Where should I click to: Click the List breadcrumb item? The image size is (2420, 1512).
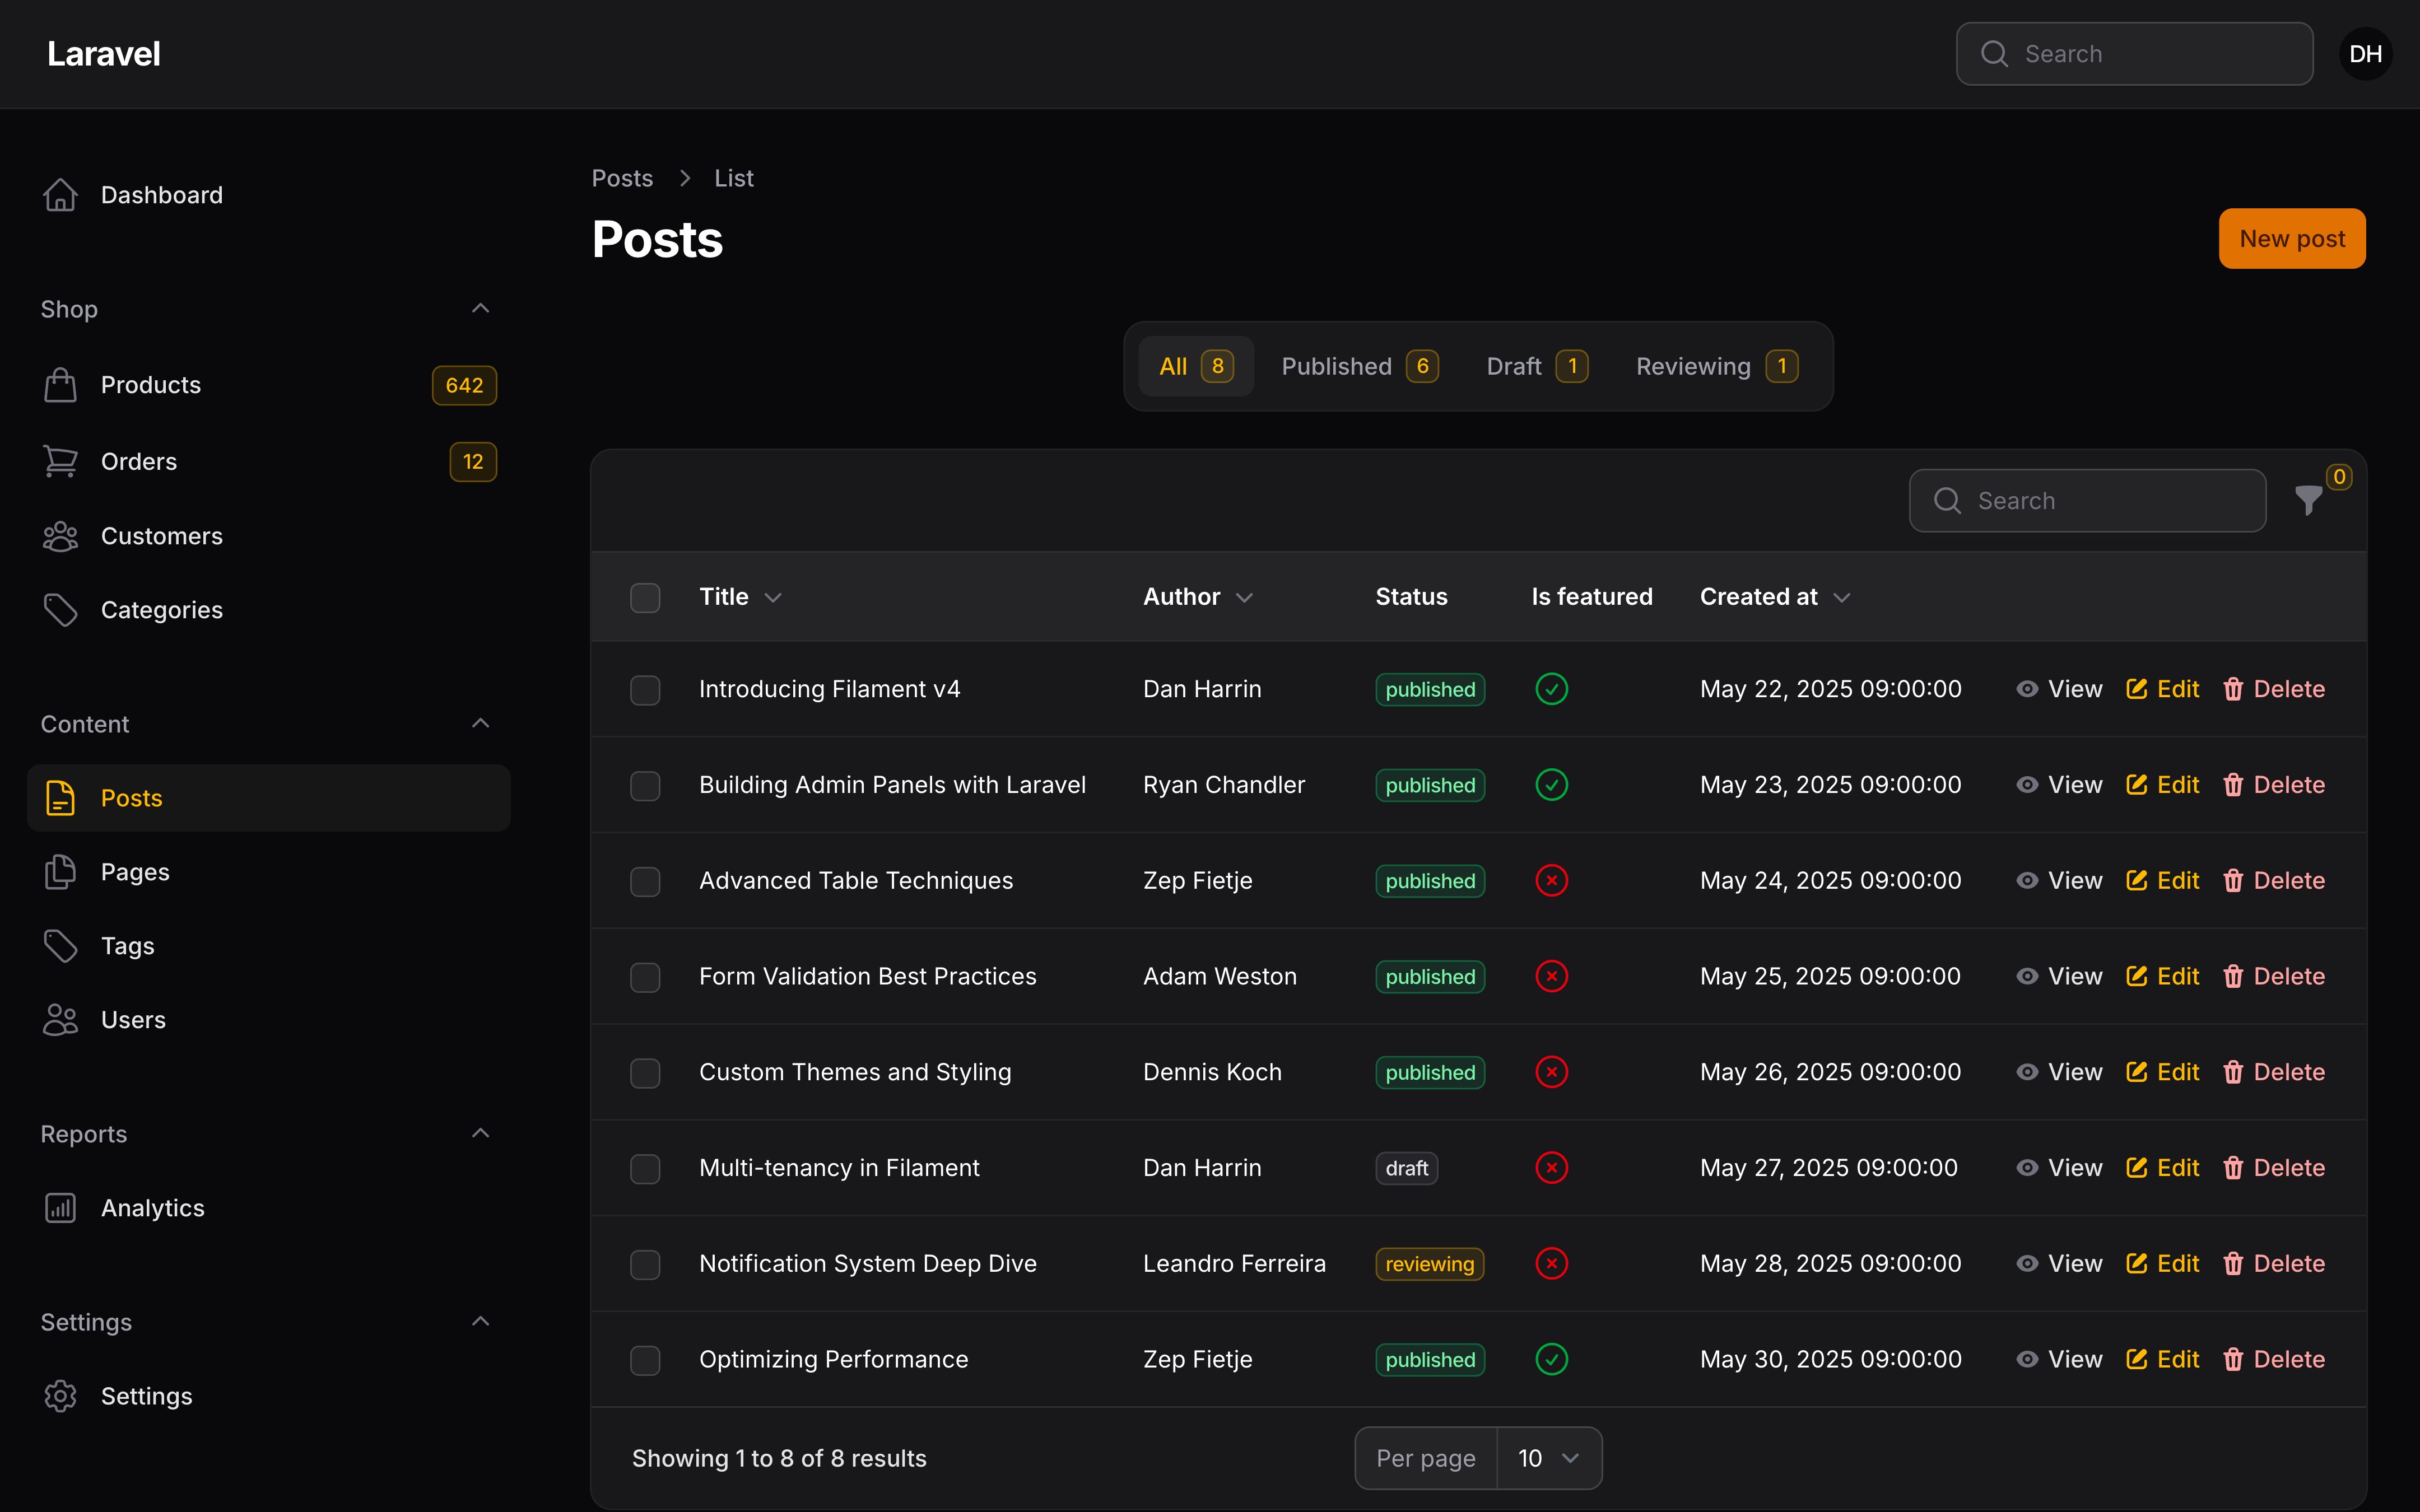coord(733,178)
